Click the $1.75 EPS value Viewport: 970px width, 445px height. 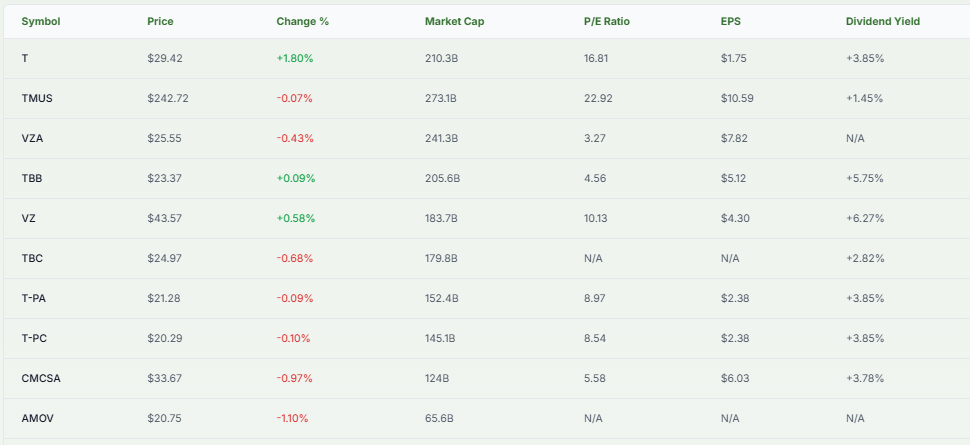[734, 58]
